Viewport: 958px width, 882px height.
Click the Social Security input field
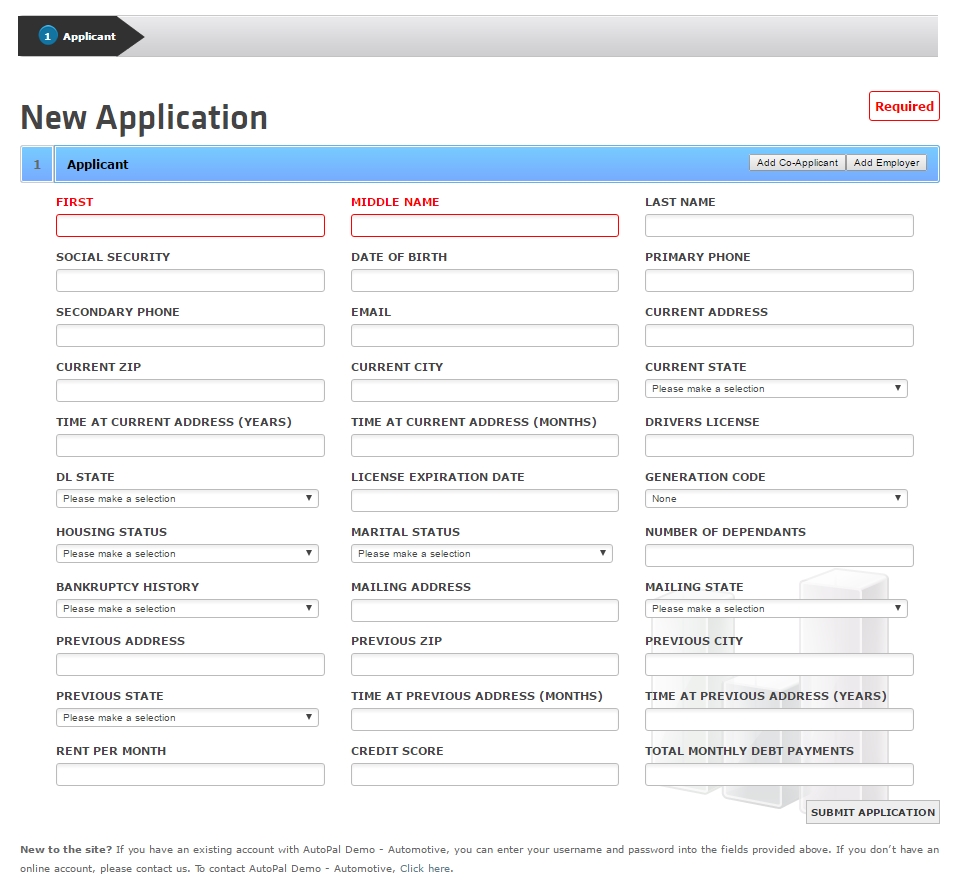point(190,280)
